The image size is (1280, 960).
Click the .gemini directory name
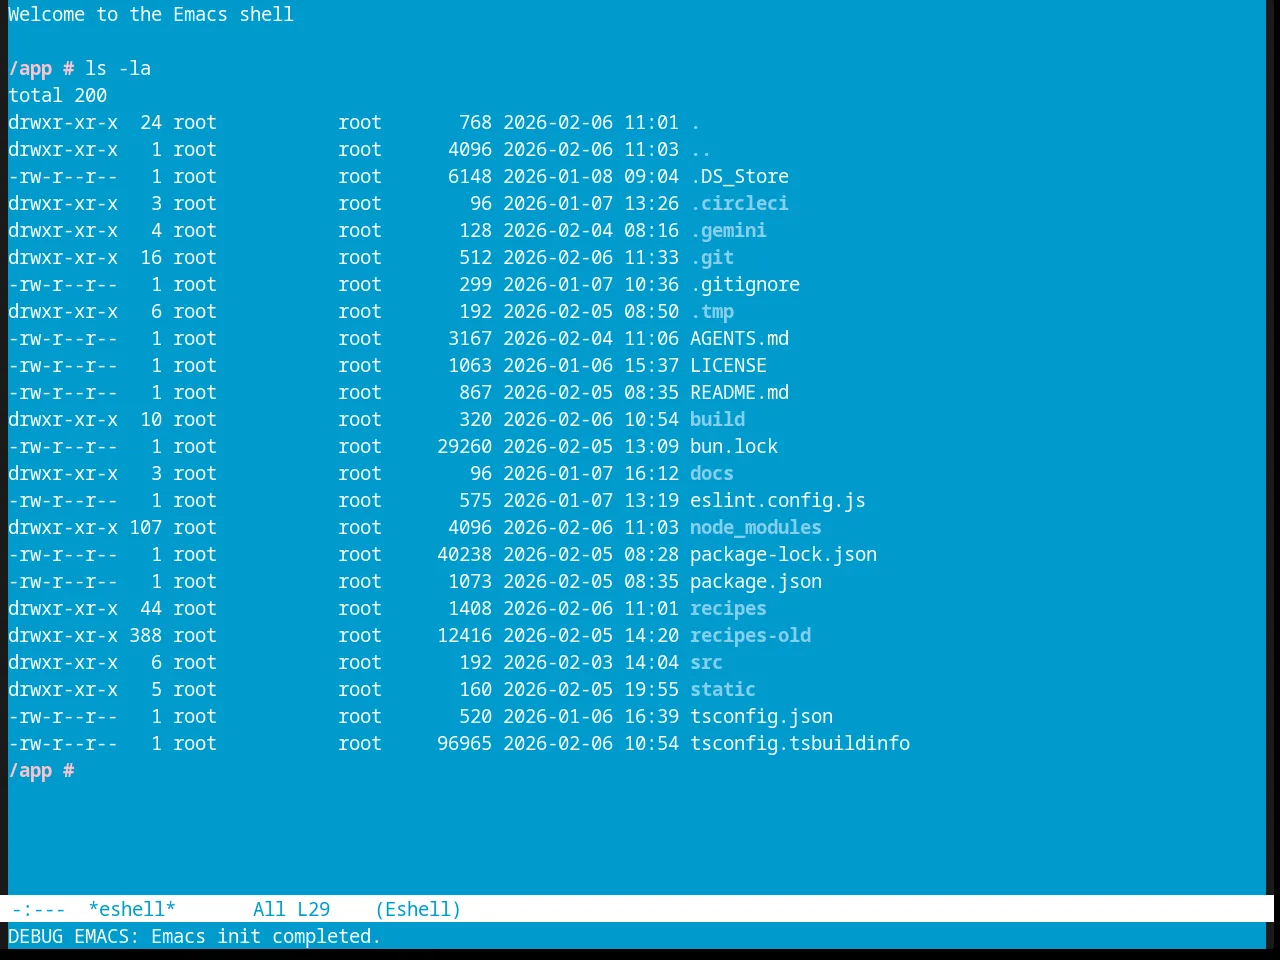click(728, 230)
